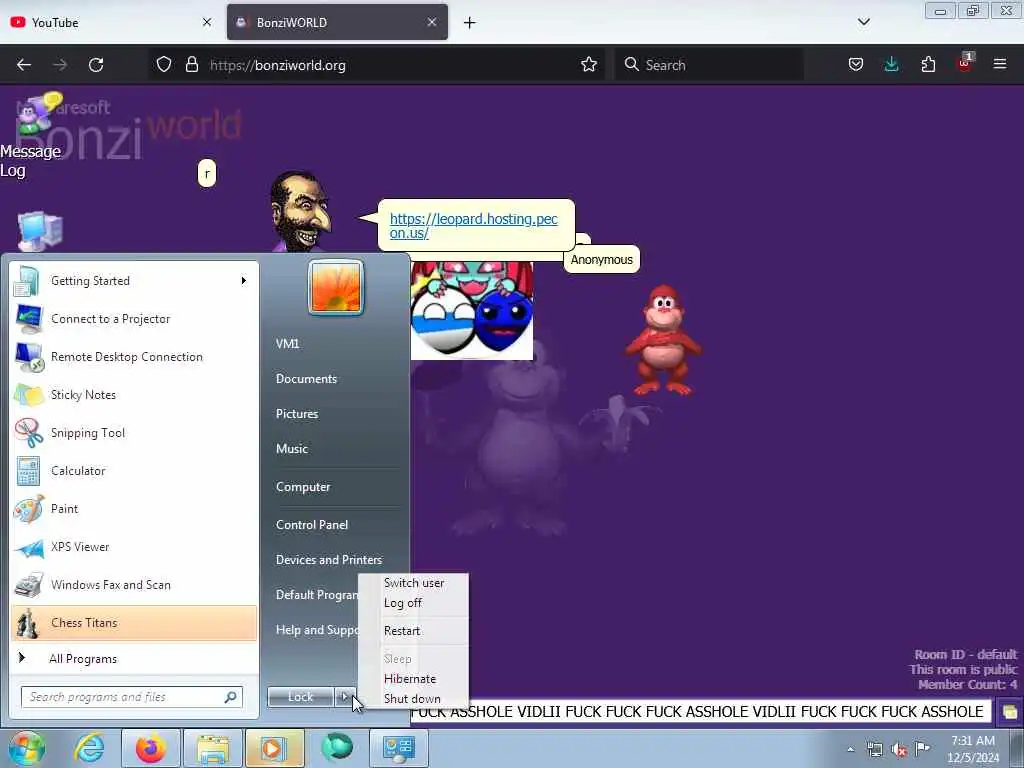Image resolution: width=1024 pixels, height=768 pixels.
Task: Open Control Panel
Action: (312, 525)
